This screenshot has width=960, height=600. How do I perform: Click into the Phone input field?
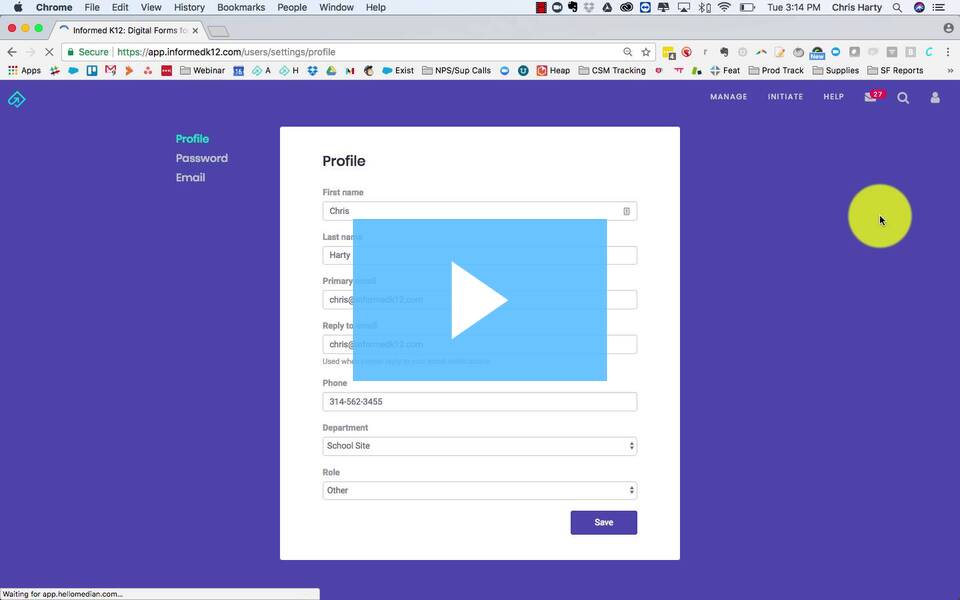[x=479, y=402]
